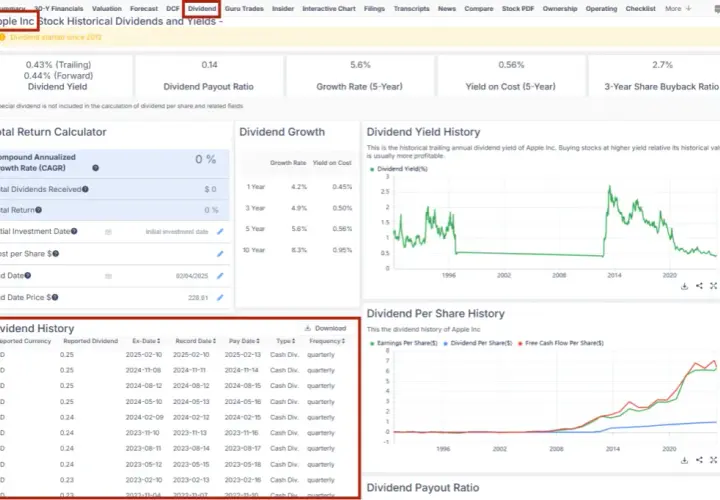
Task: Toggle Dividend Per Share($) legend series
Action: [x=478, y=343]
